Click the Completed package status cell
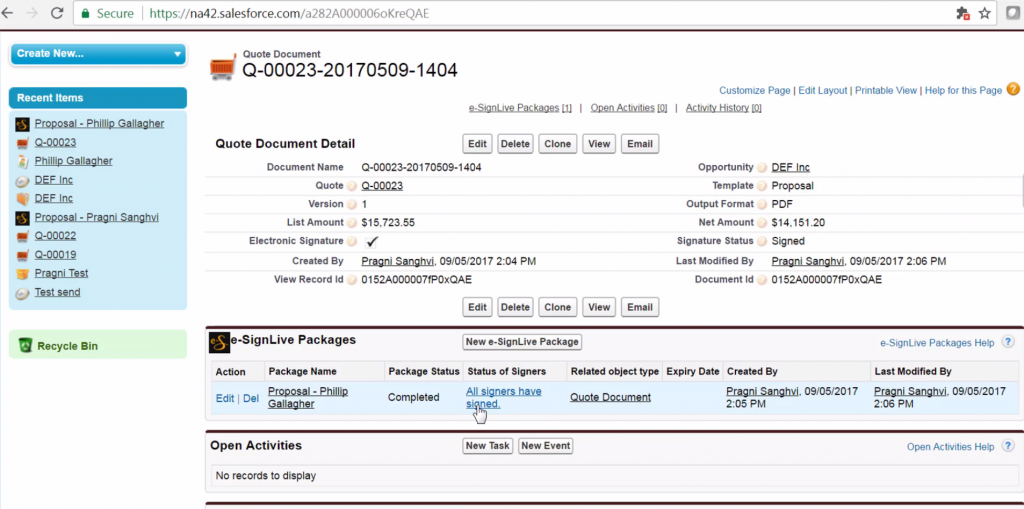 point(413,397)
